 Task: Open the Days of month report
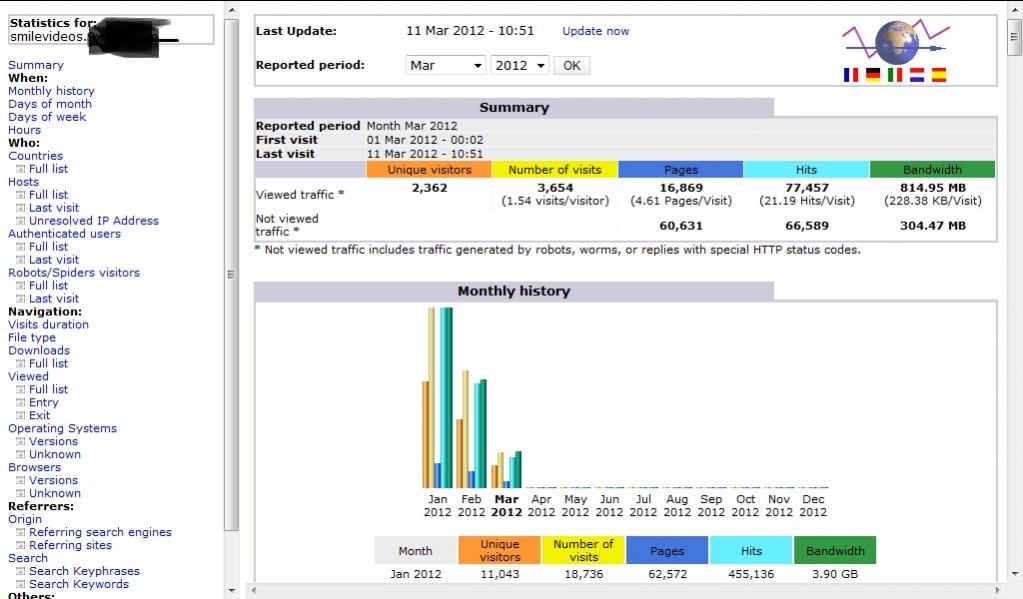pyautogui.click(x=50, y=104)
